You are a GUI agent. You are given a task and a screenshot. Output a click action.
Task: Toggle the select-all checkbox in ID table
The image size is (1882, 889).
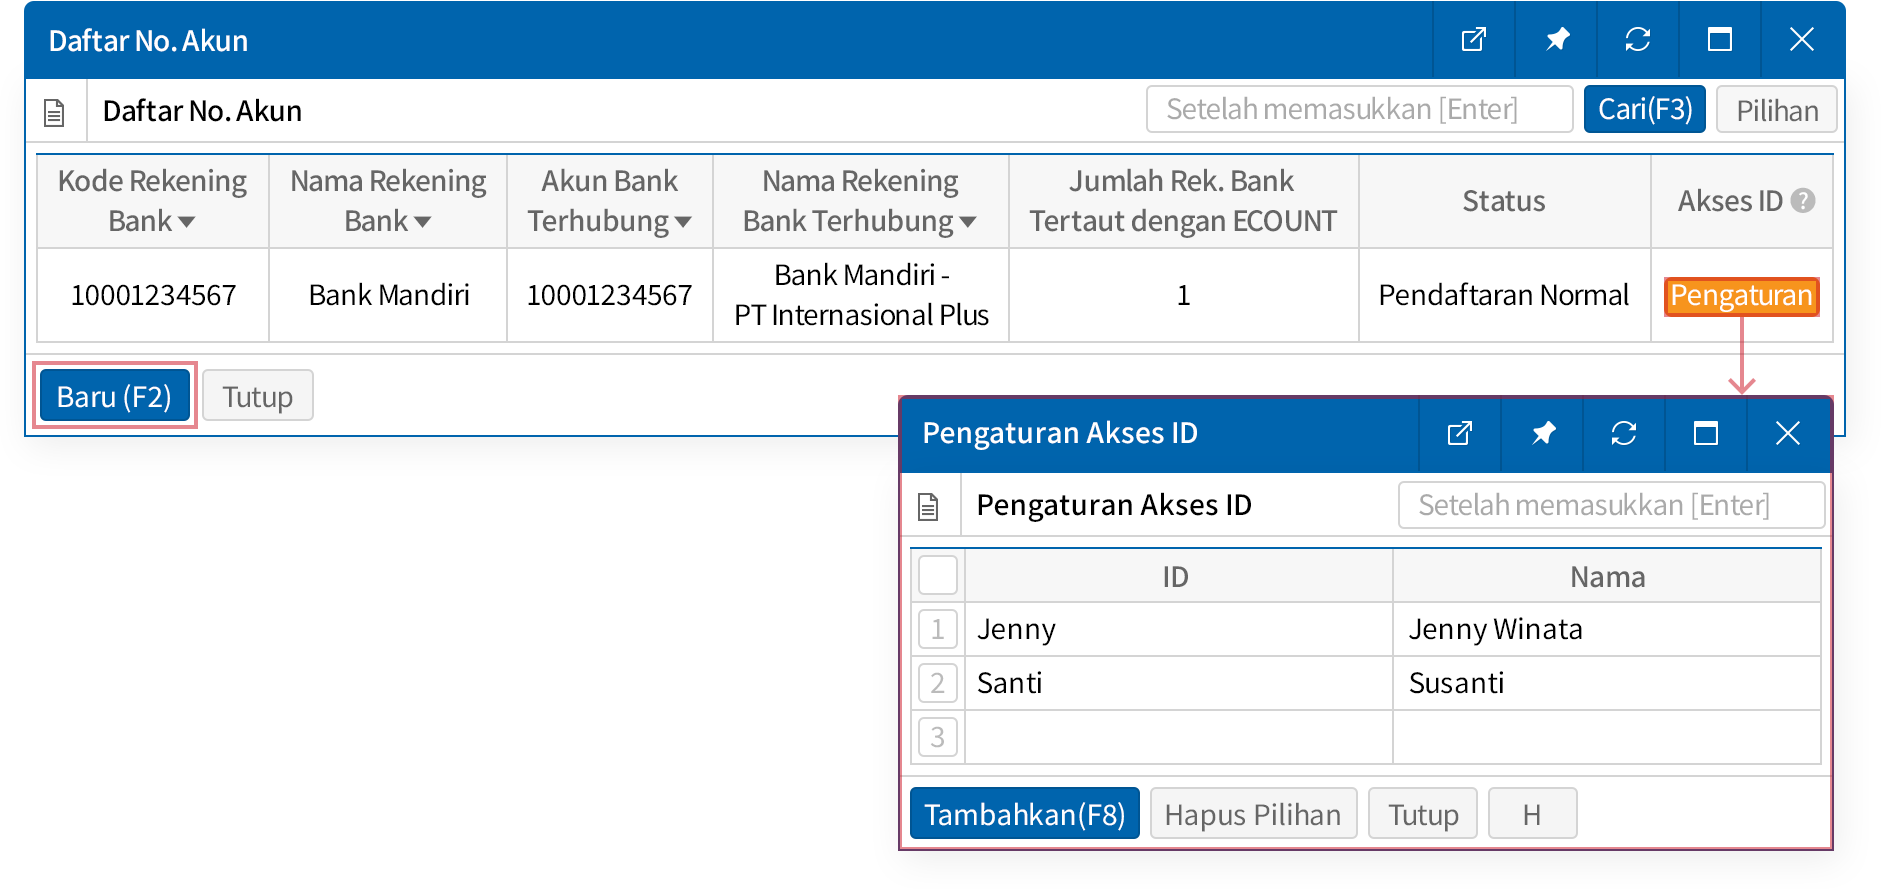tap(937, 576)
